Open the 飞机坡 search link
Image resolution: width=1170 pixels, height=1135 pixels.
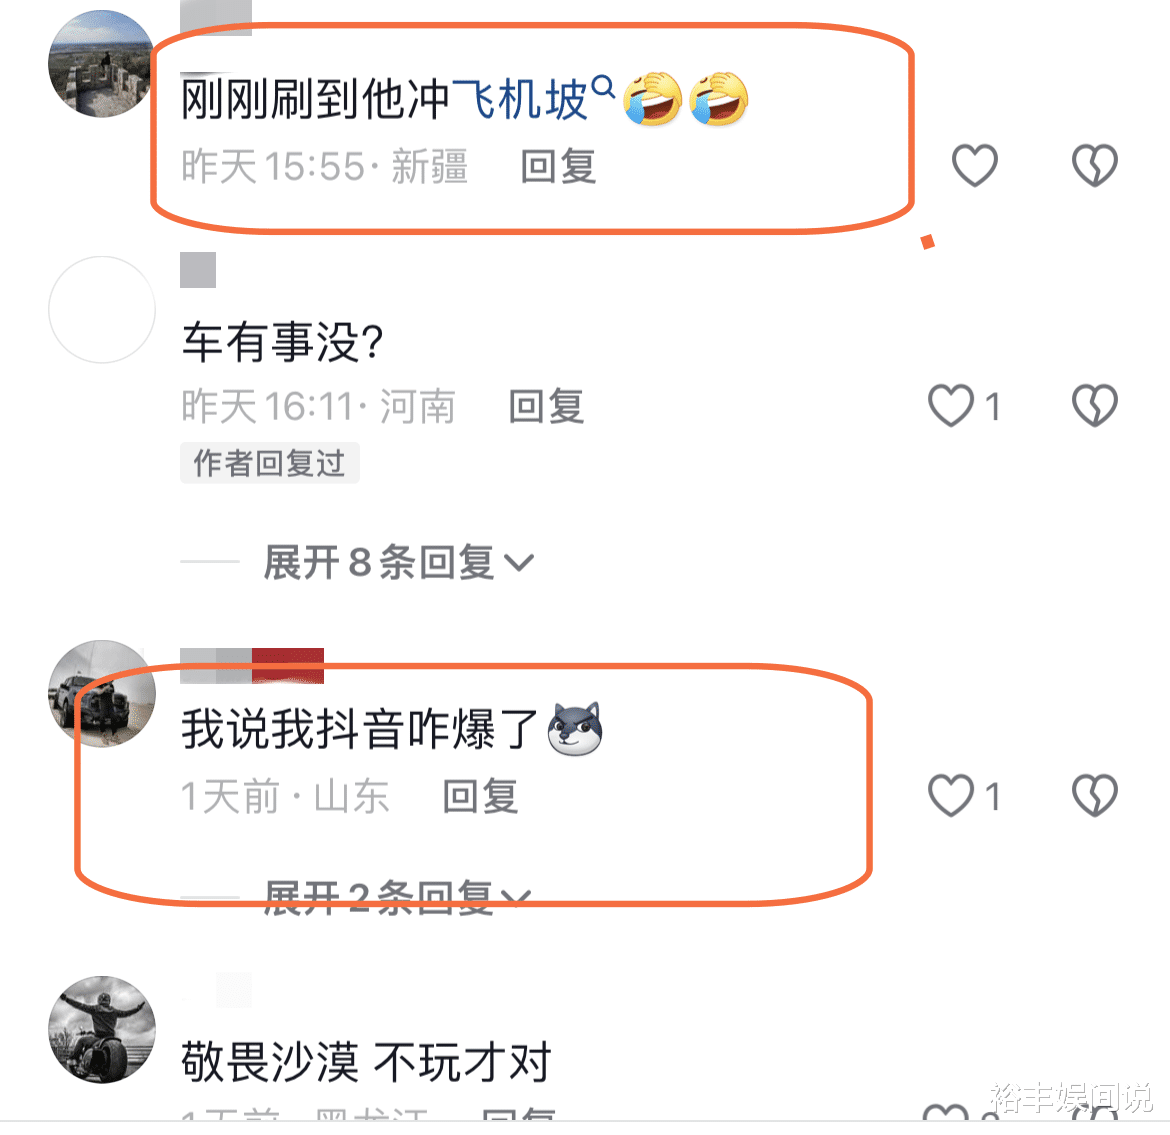click(520, 99)
